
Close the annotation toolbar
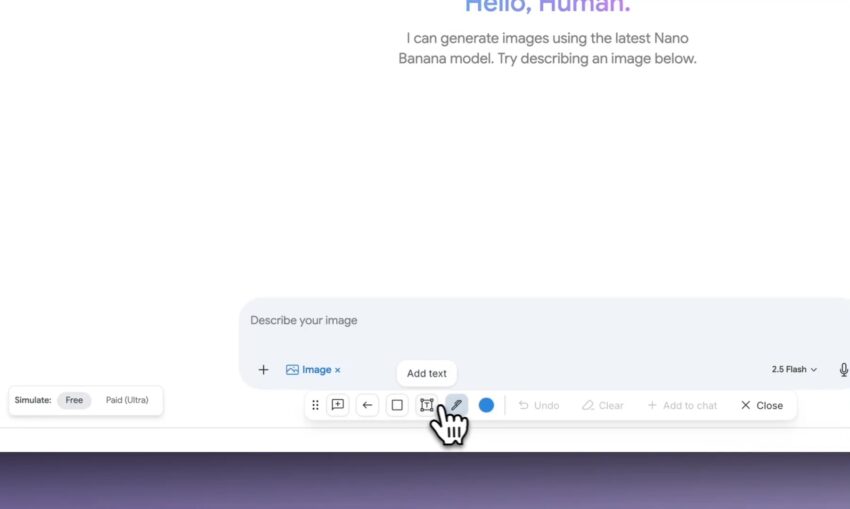point(762,405)
